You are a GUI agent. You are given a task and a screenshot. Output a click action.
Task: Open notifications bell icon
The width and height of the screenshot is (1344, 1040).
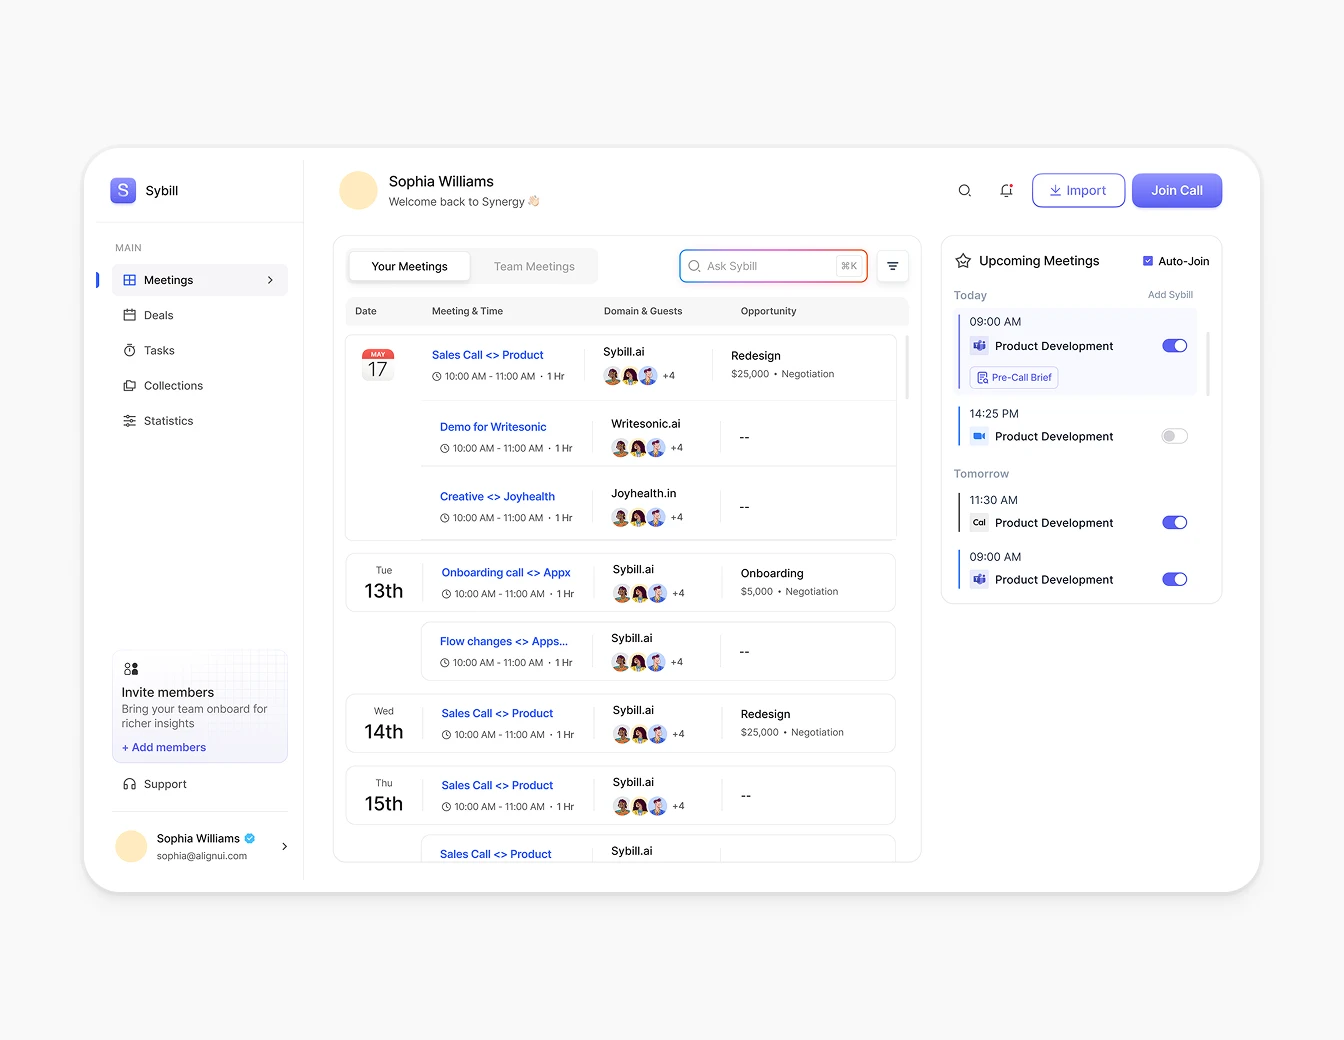tap(1006, 191)
